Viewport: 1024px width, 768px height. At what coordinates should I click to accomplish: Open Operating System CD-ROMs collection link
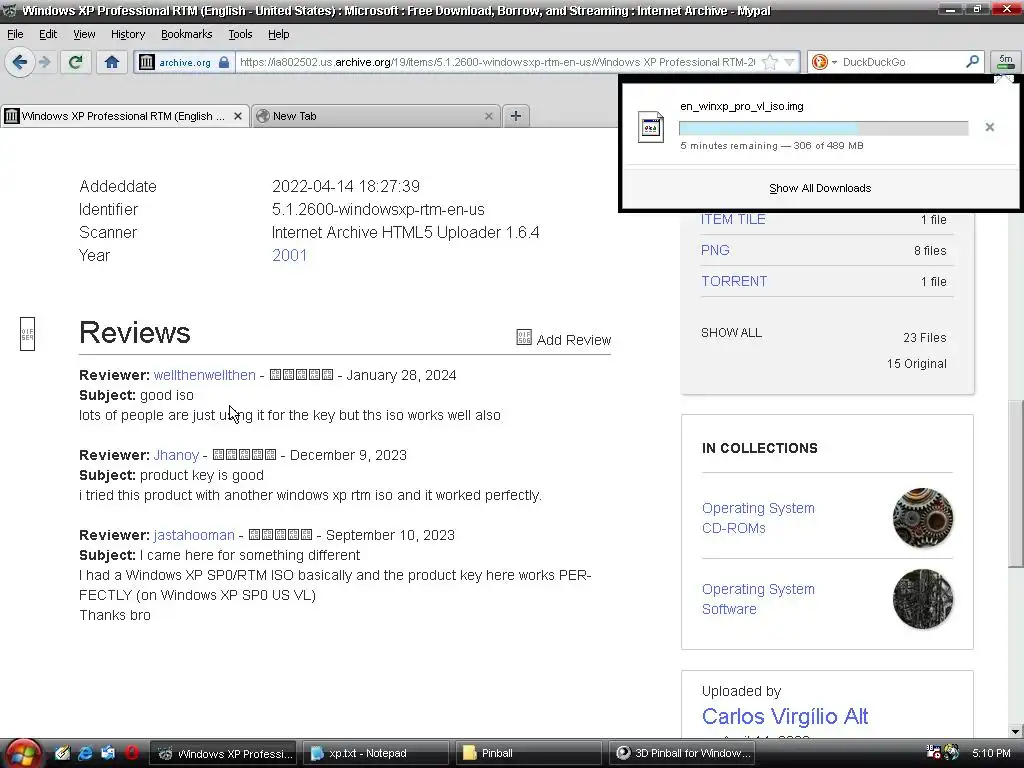pyautogui.click(x=758, y=518)
